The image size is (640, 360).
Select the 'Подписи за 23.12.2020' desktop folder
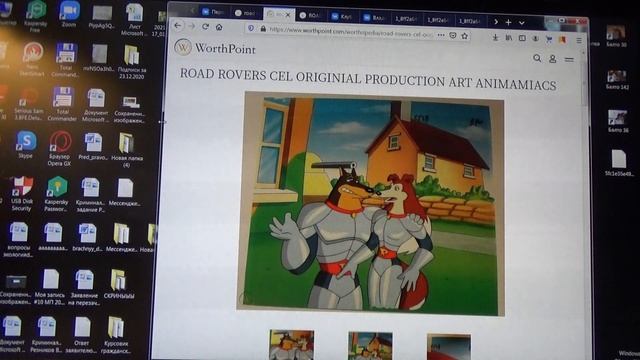(x=131, y=61)
